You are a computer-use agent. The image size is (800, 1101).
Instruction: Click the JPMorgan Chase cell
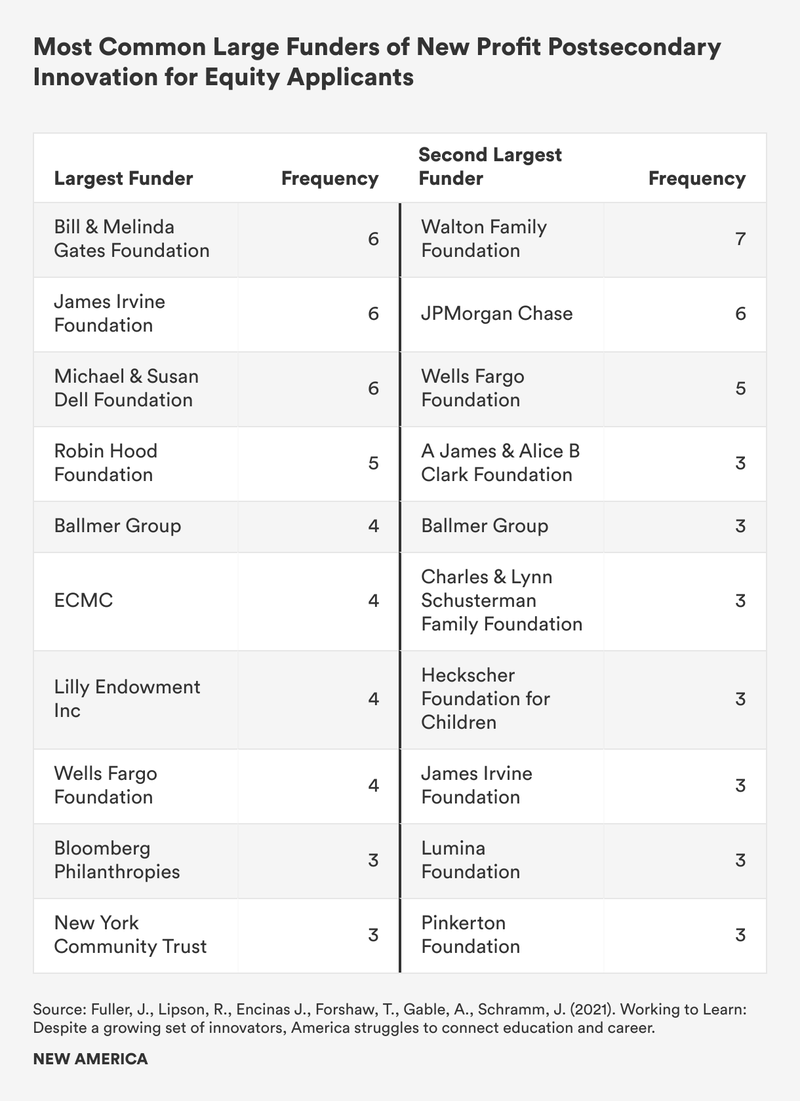tap(497, 313)
